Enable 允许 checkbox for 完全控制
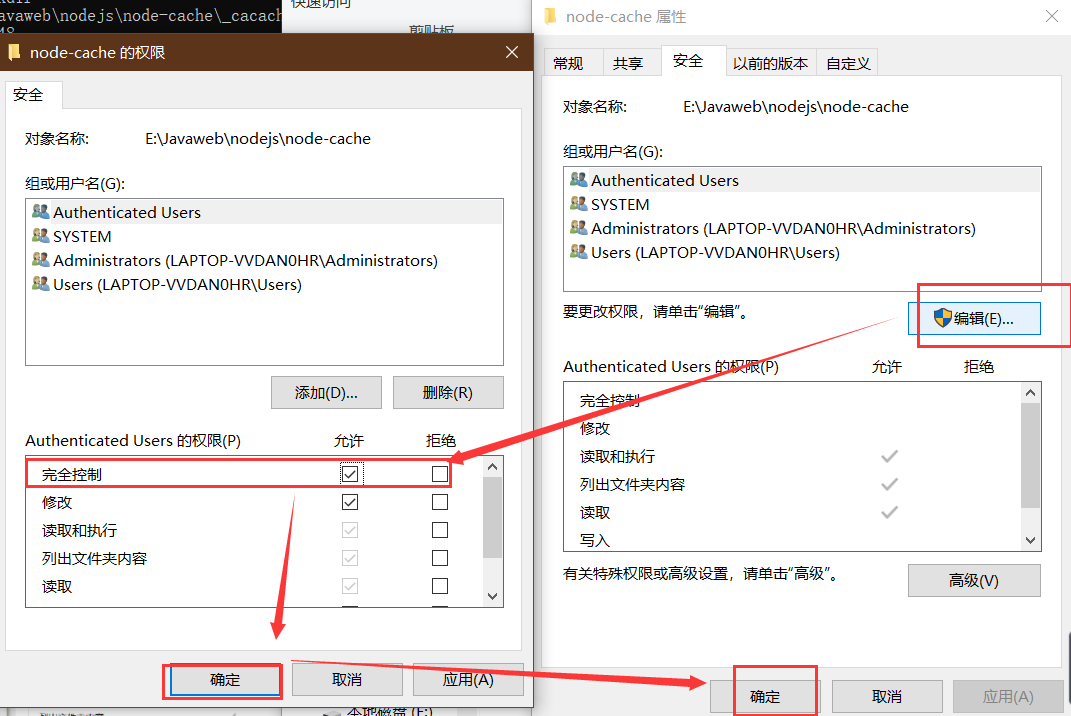 [350, 473]
